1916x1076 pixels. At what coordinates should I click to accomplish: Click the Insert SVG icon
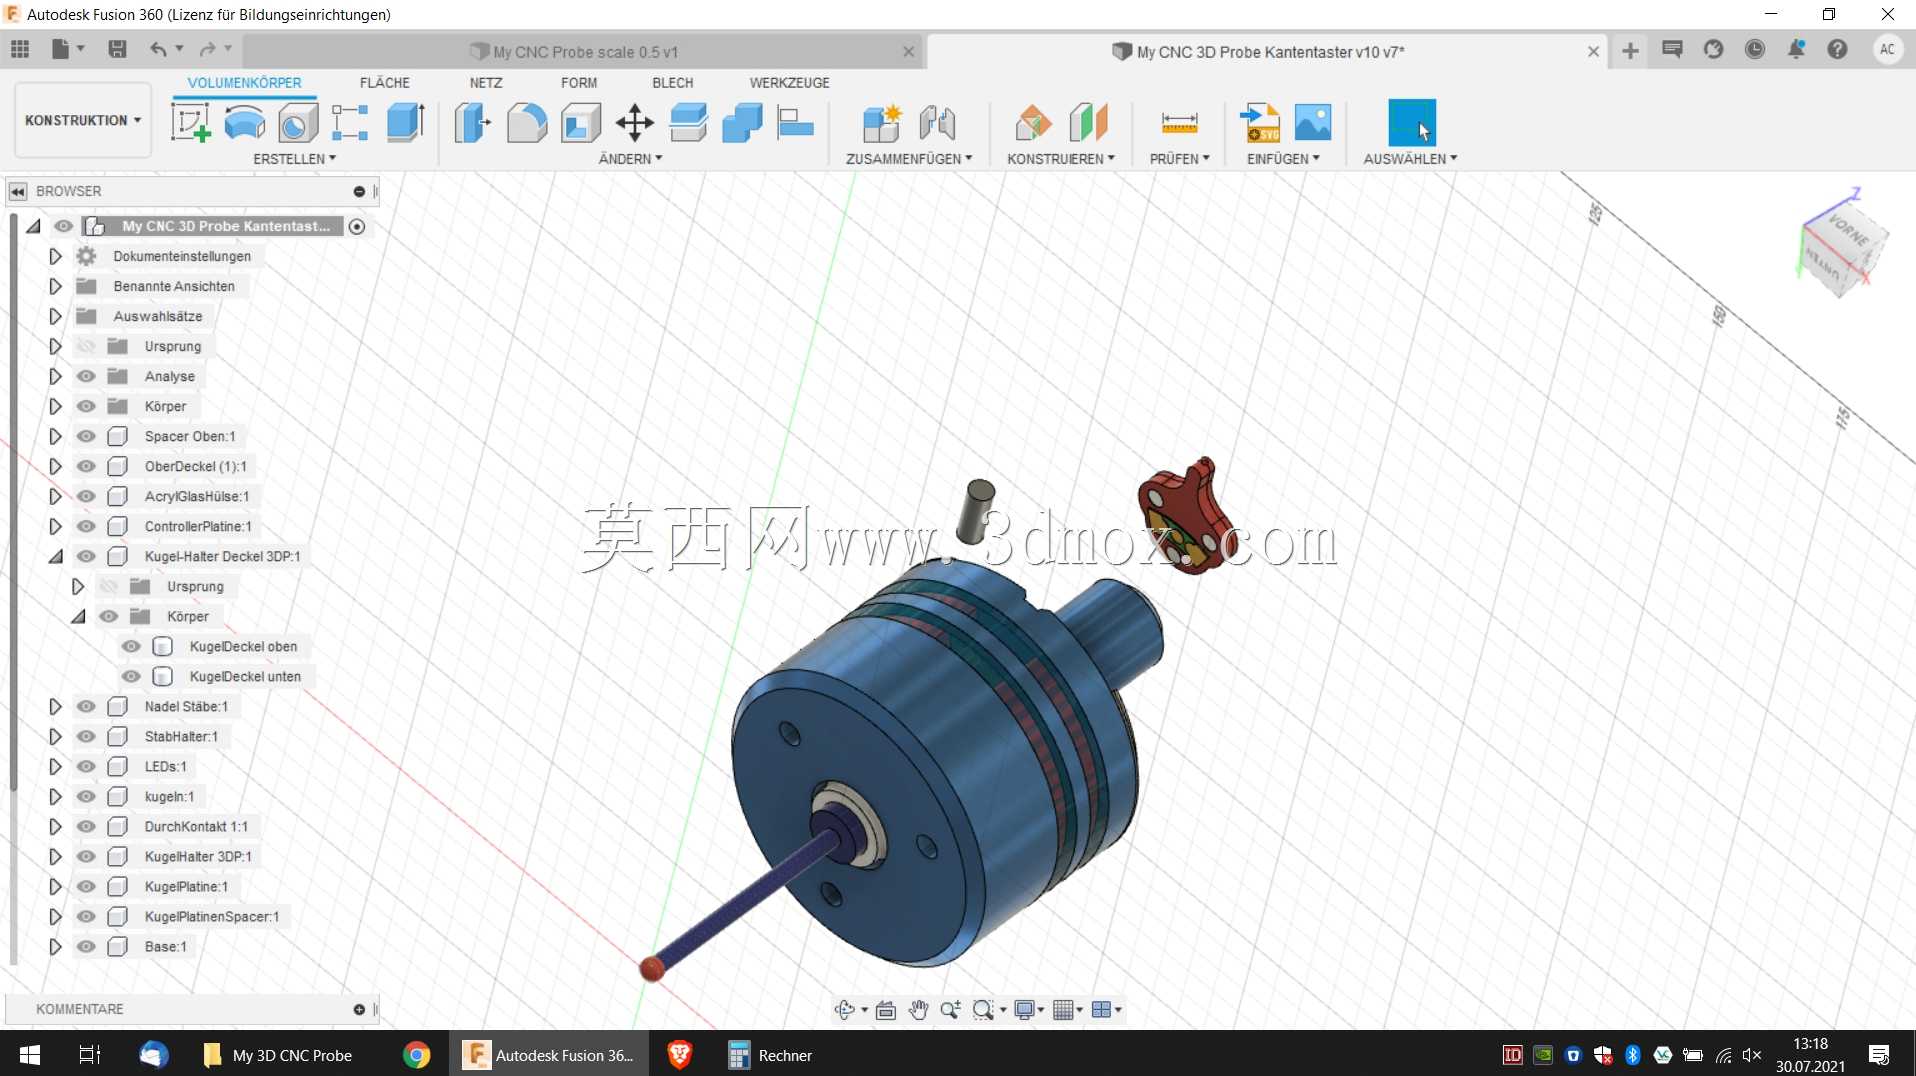coord(1259,123)
